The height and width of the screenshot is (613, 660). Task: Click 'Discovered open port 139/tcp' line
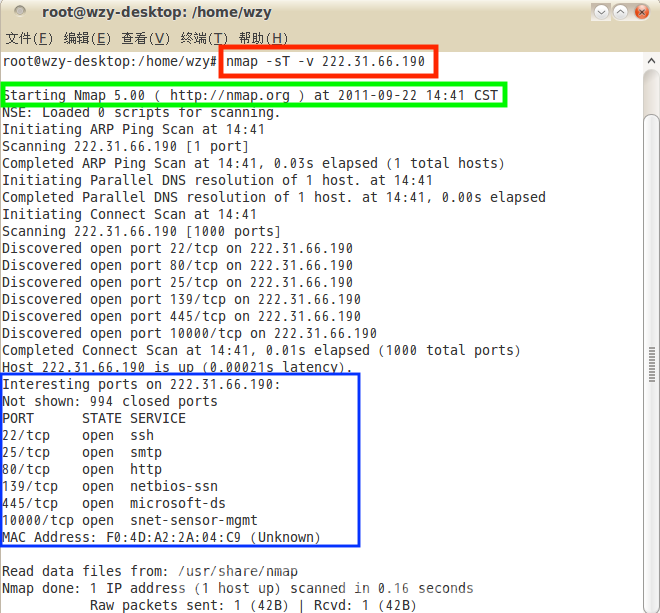181,299
